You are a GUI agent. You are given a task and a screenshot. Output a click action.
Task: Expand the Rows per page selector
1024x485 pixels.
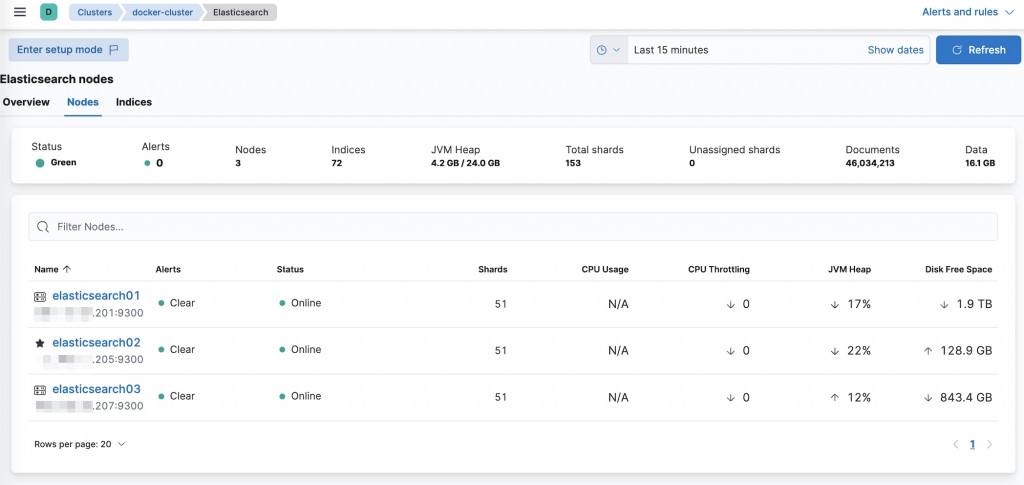click(x=80, y=444)
